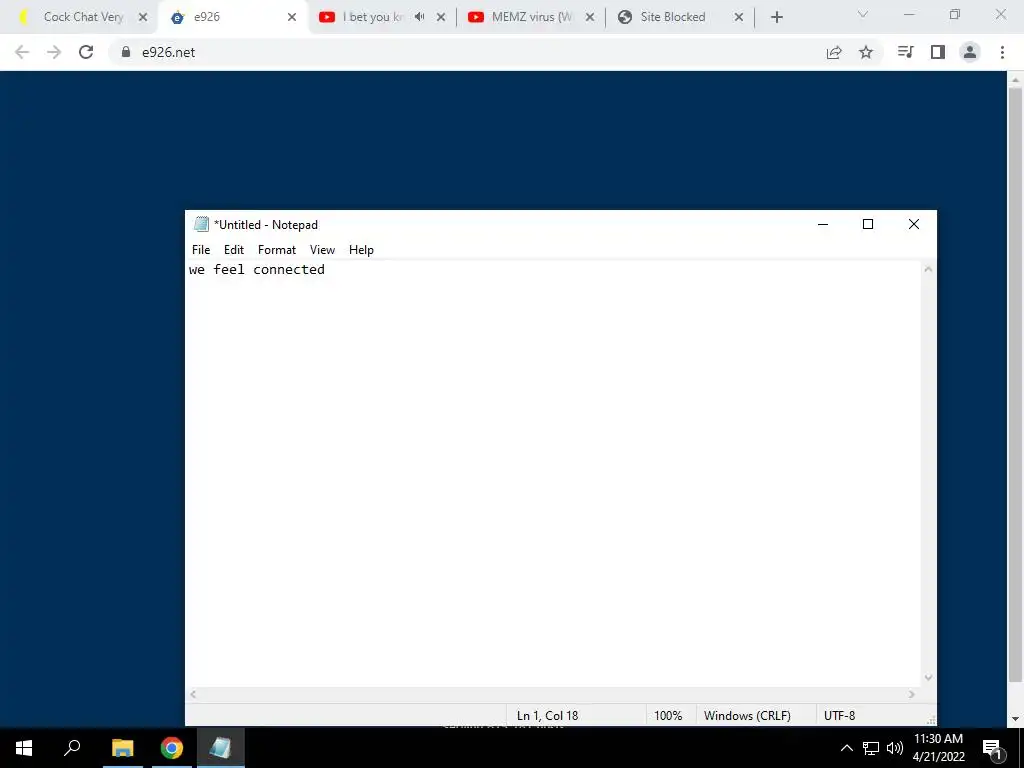Click Notepad horizontal scroll left arrow
Image resolution: width=1024 pixels, height=768 pixels.
tap(193, 694)
